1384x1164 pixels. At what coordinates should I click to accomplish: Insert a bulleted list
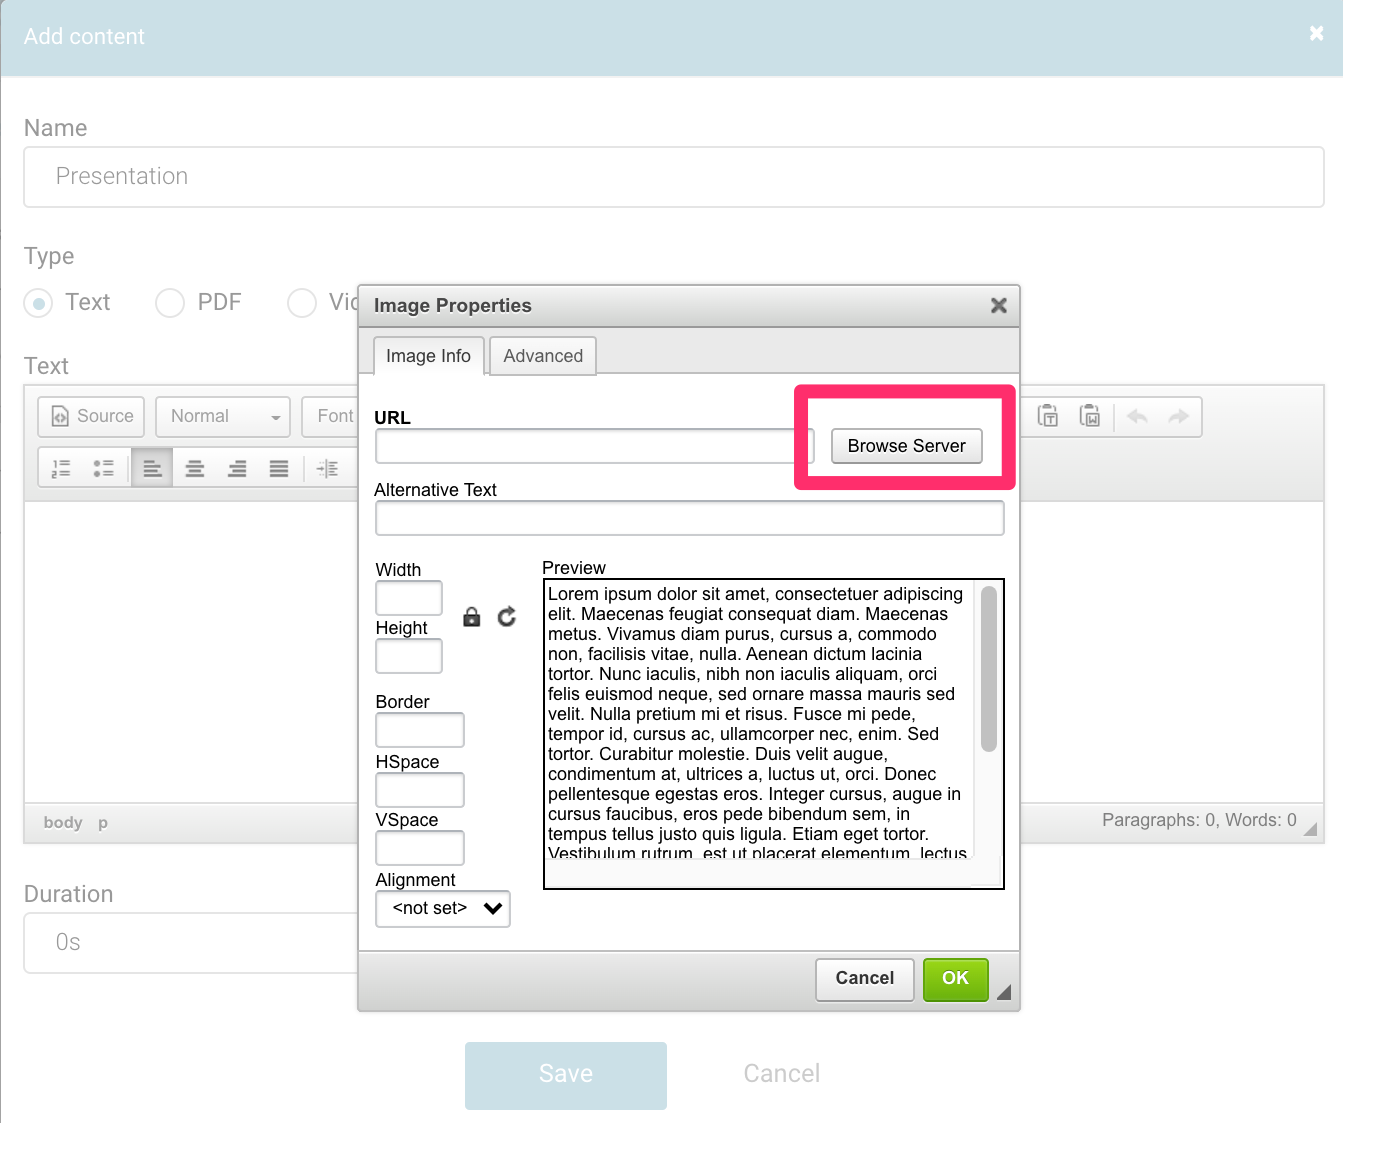tap(103, 468)
